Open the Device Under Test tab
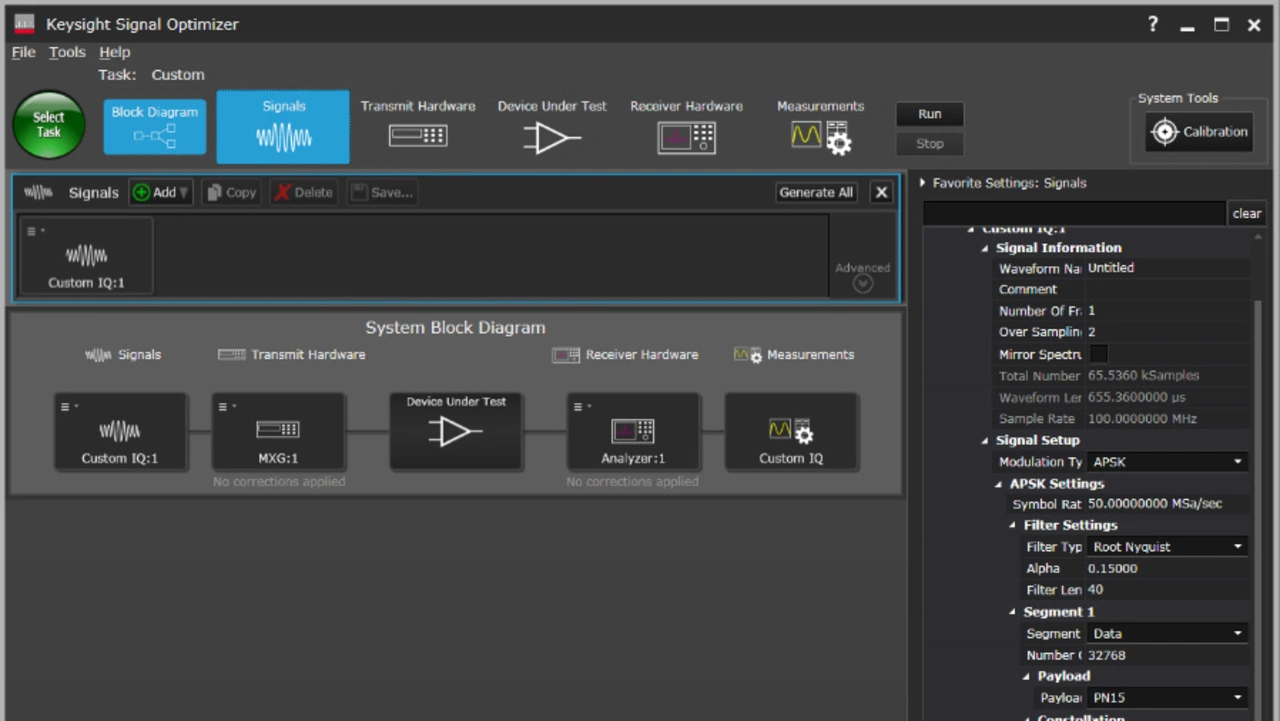Viewport: 1280px width, 721px height. tap(552, 126)
